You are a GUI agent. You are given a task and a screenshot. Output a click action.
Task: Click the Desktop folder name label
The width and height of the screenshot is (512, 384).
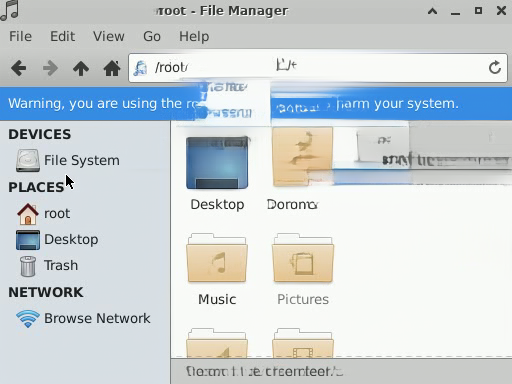(x=217, y=204)
